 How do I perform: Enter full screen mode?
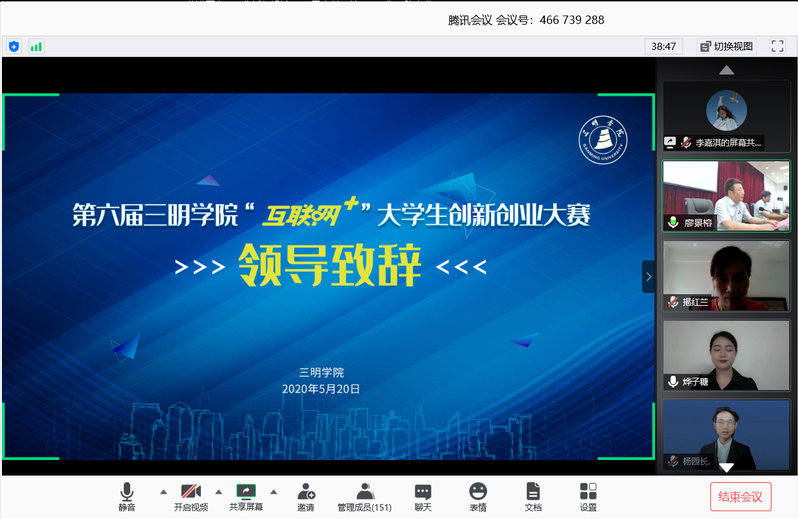pos(777,46)
